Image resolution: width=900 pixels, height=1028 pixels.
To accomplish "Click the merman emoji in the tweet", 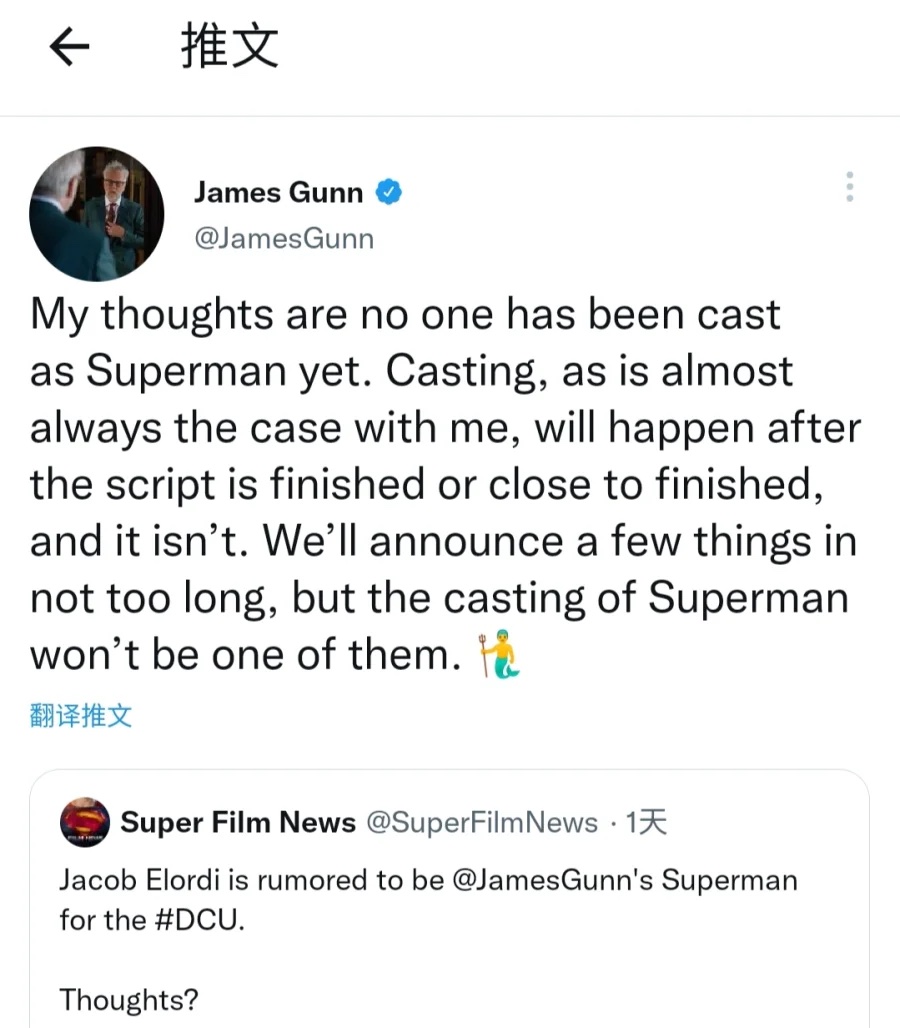I will pos(499,654).
